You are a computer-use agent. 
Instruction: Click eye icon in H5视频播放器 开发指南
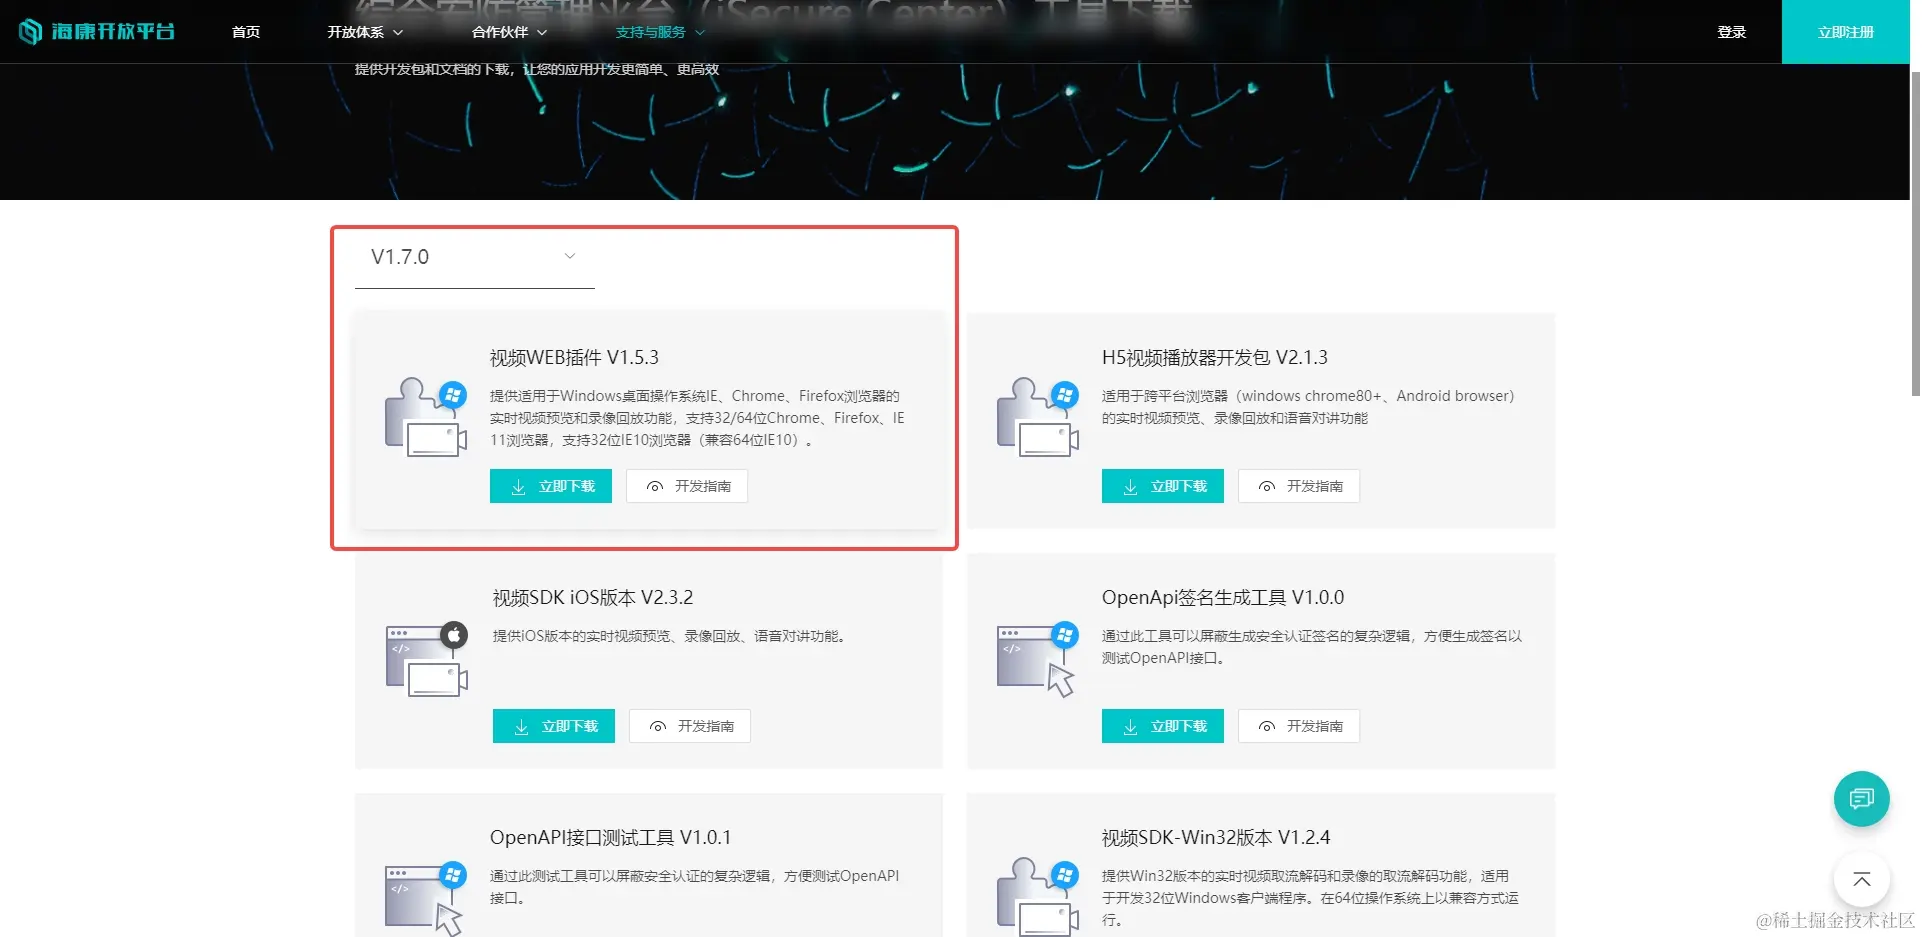point(1267,487)
